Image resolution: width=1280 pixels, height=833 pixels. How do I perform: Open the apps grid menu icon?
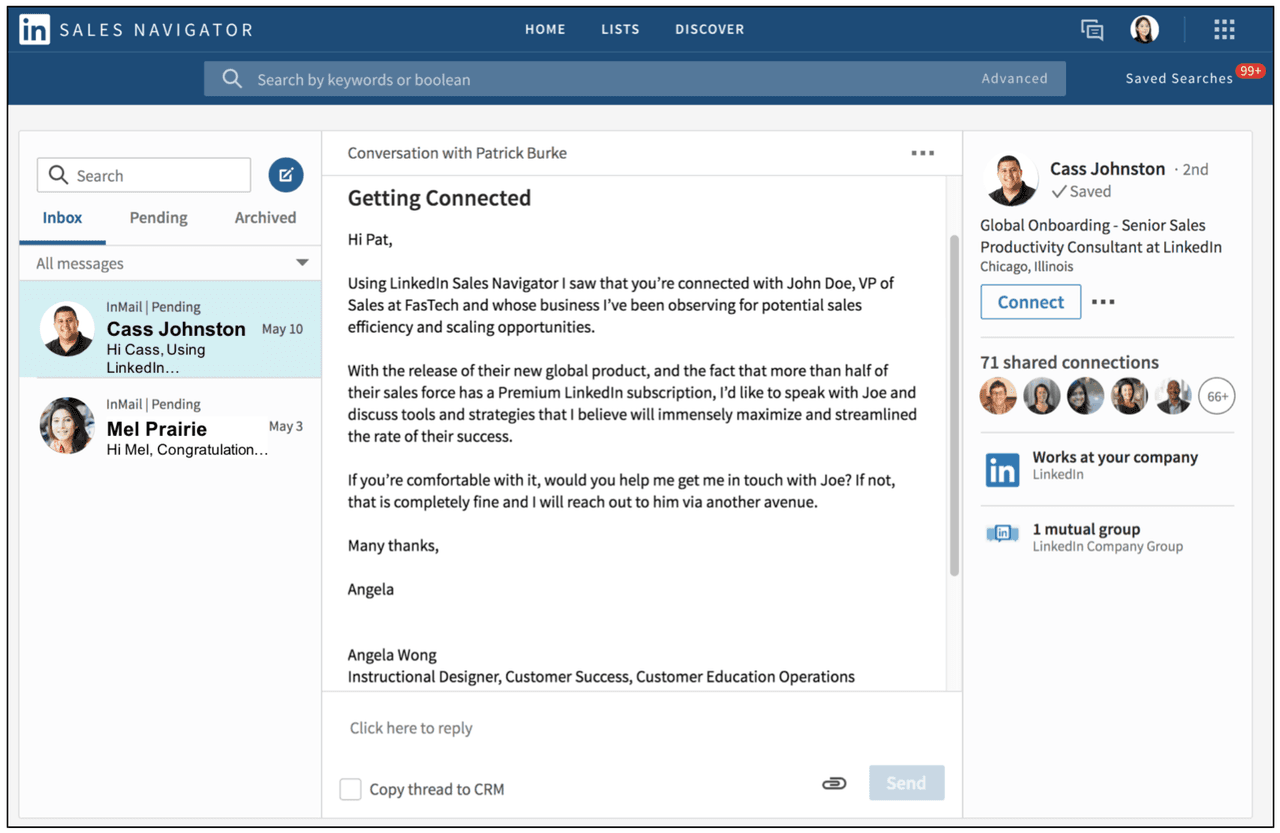coord(1224,30)
